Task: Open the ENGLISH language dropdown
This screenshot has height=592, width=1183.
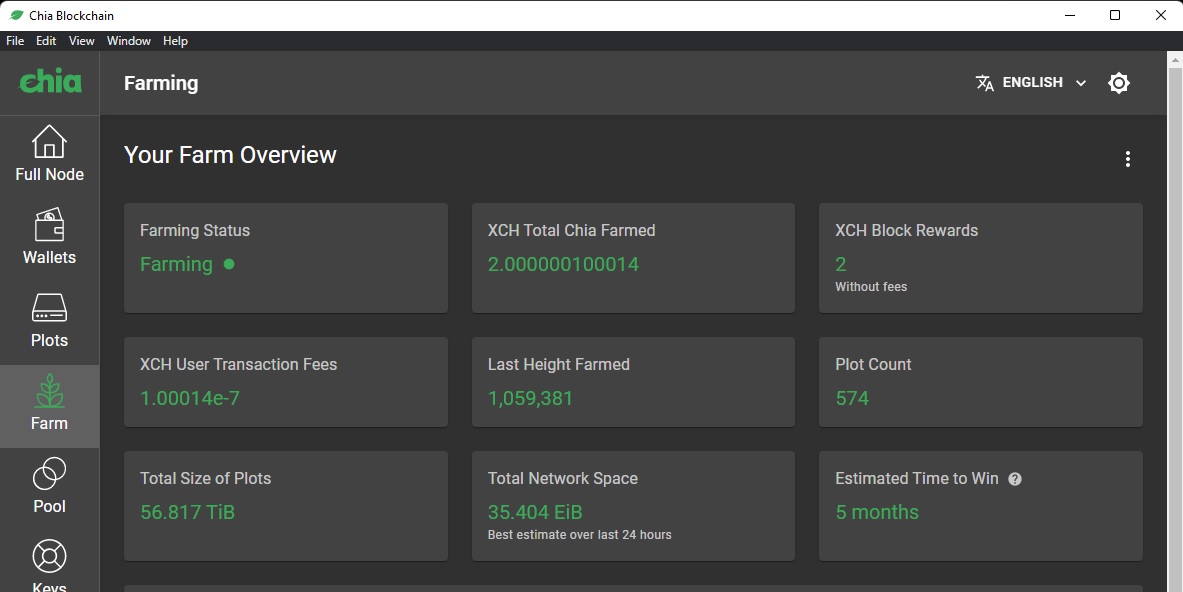Action: click(1031, 83)
